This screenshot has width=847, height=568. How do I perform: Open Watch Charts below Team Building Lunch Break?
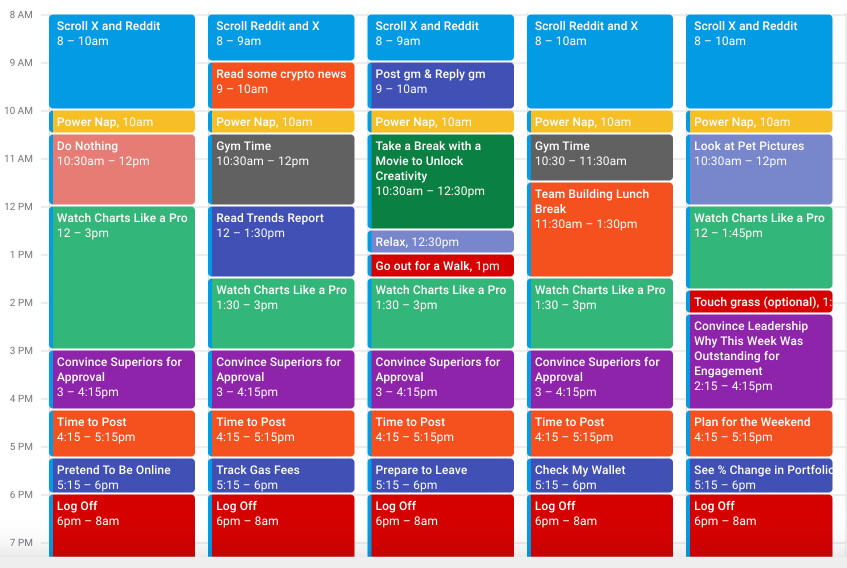600,313
